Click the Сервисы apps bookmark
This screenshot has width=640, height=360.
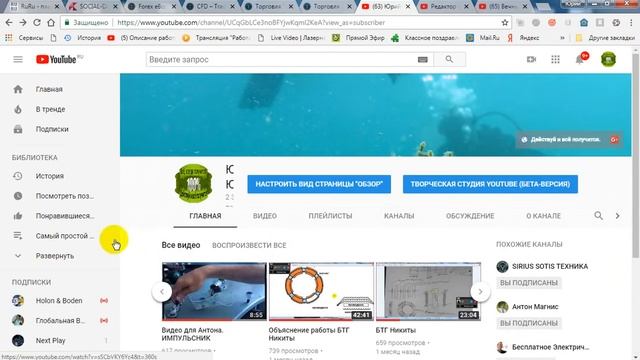(x=24, y=38)
